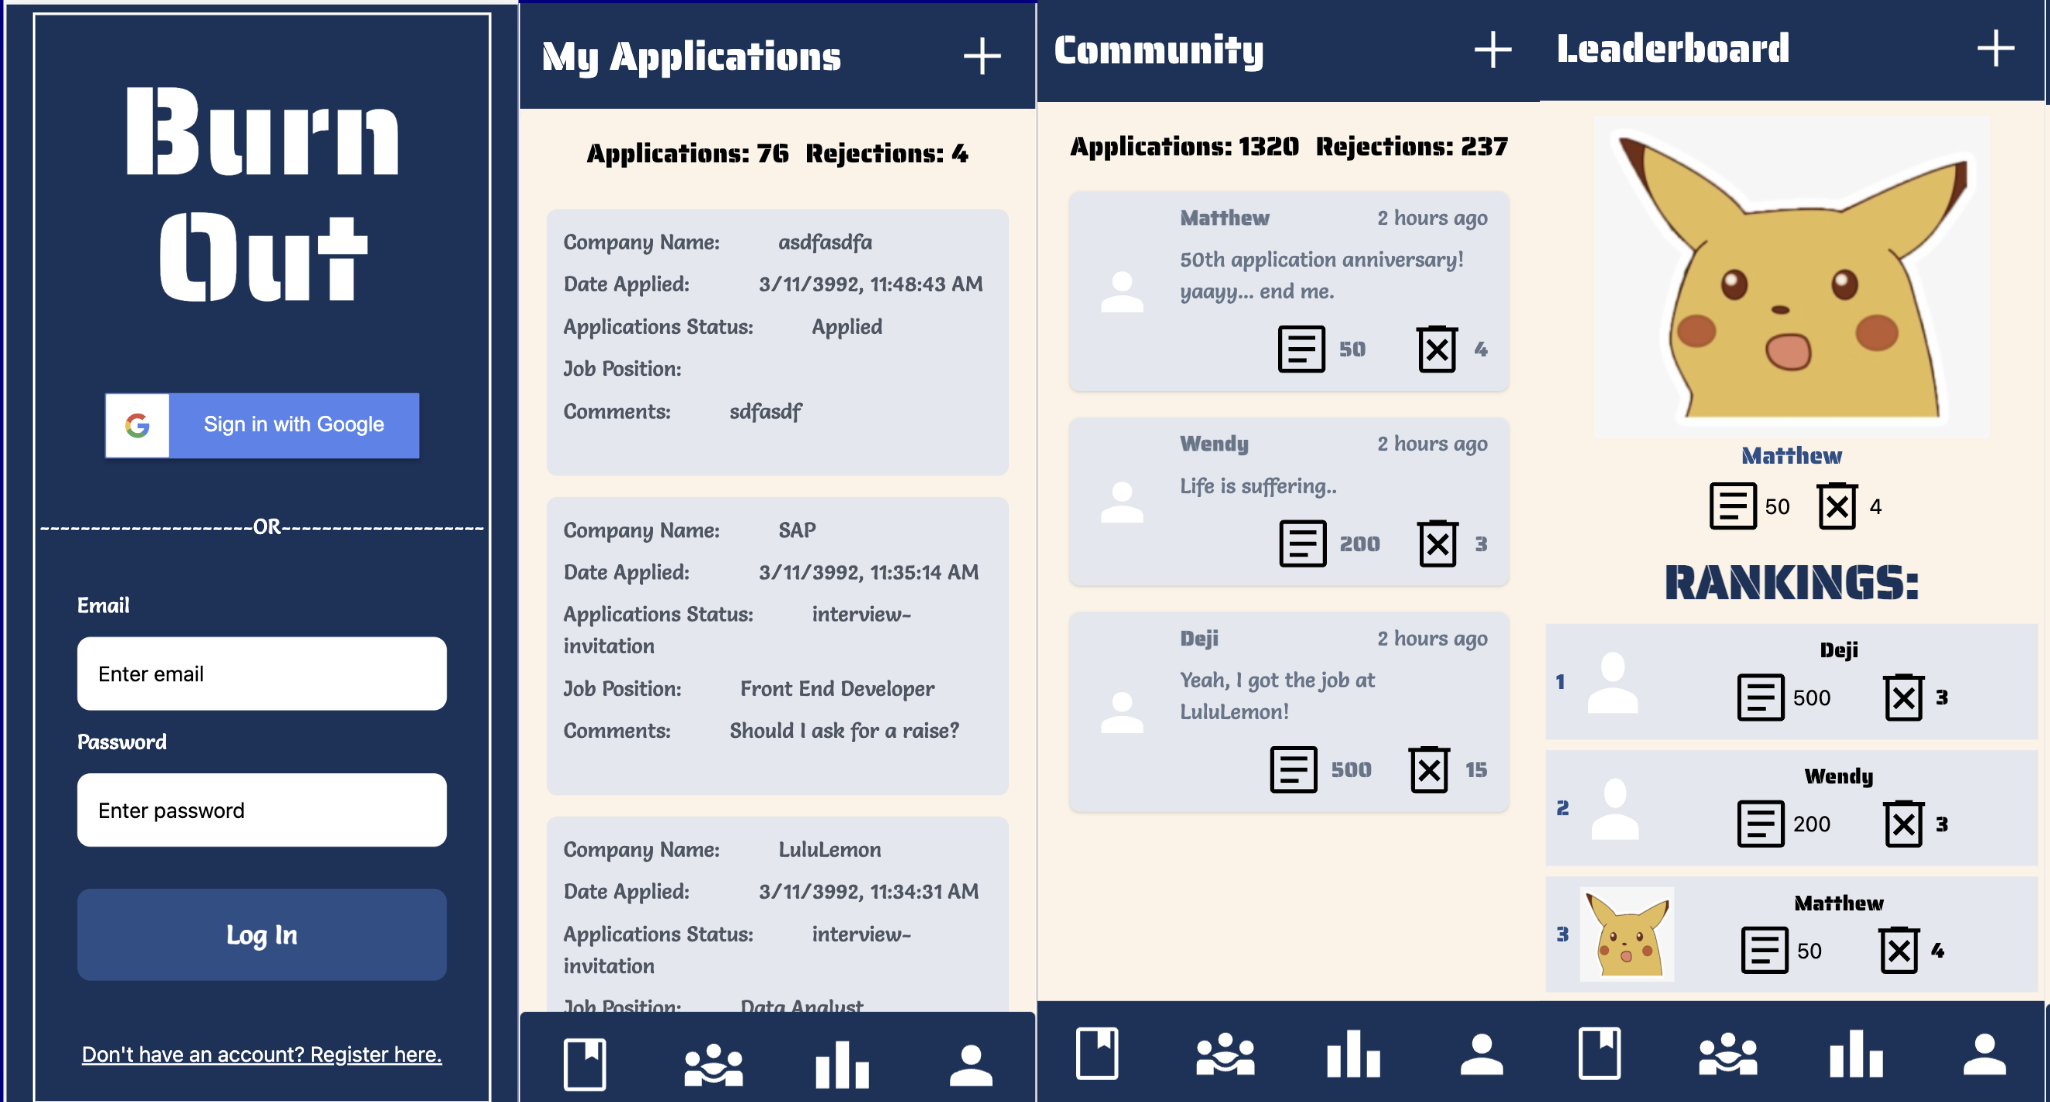Click trash icon in Wendy's ranking row
The width and height of the screenshot is (2050, 1102).
[1904, 824]
